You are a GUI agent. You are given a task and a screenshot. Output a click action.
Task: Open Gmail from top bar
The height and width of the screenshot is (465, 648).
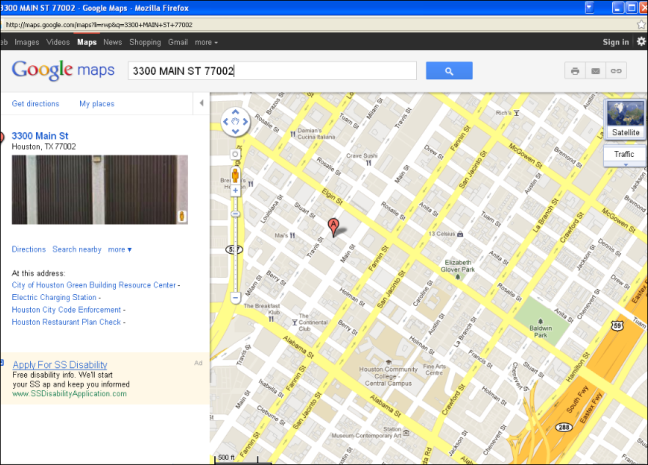[x=178, y=42]
